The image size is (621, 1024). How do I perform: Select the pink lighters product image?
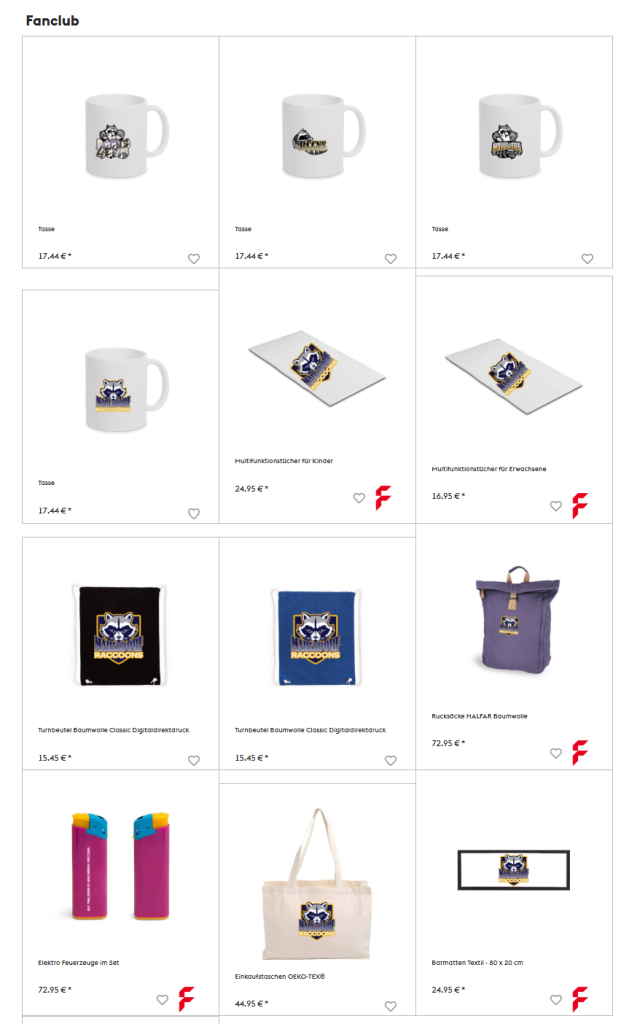point(121,866)
